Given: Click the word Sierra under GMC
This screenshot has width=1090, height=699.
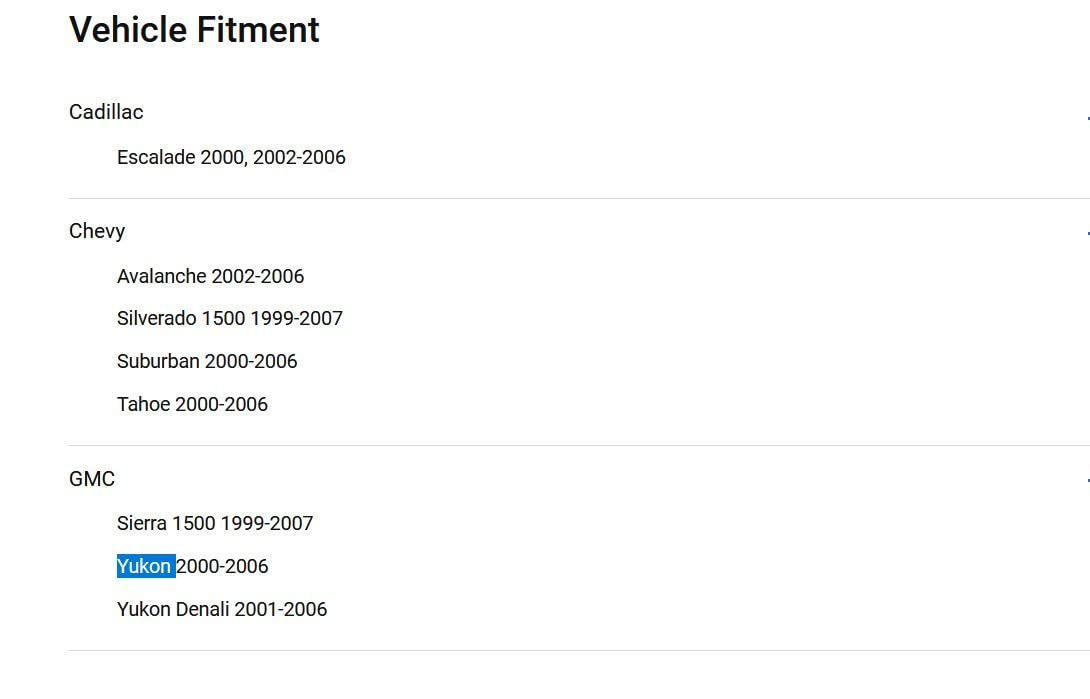Looking at the screenshot, I should pyautogui.click(x=142, y=523).
